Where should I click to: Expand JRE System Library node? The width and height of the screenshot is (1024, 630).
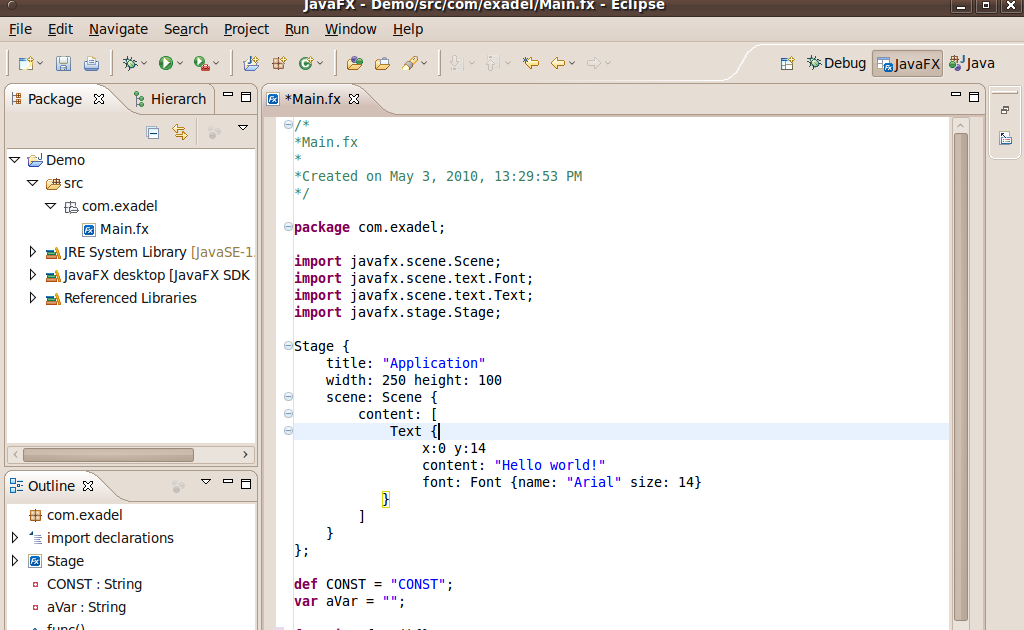pyautogui.click(x=32, y=251)
